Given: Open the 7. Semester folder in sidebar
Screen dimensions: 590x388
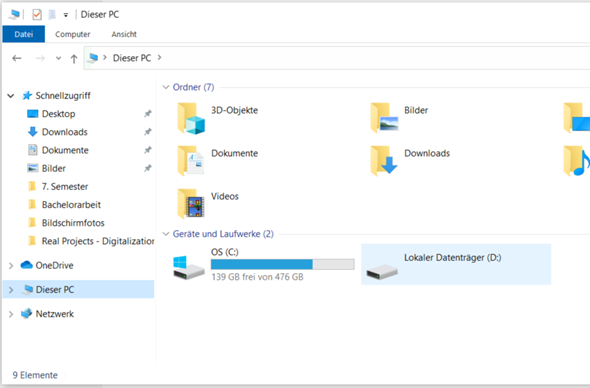Looking at the screenshot, I should click(65, 187).
